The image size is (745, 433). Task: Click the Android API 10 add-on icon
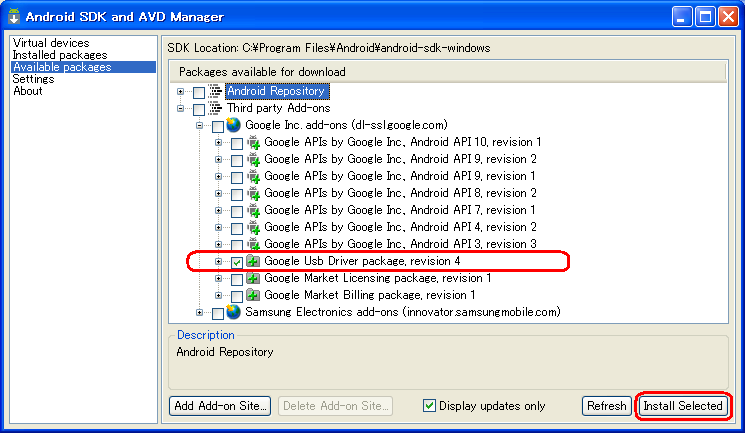pos(253,142)
